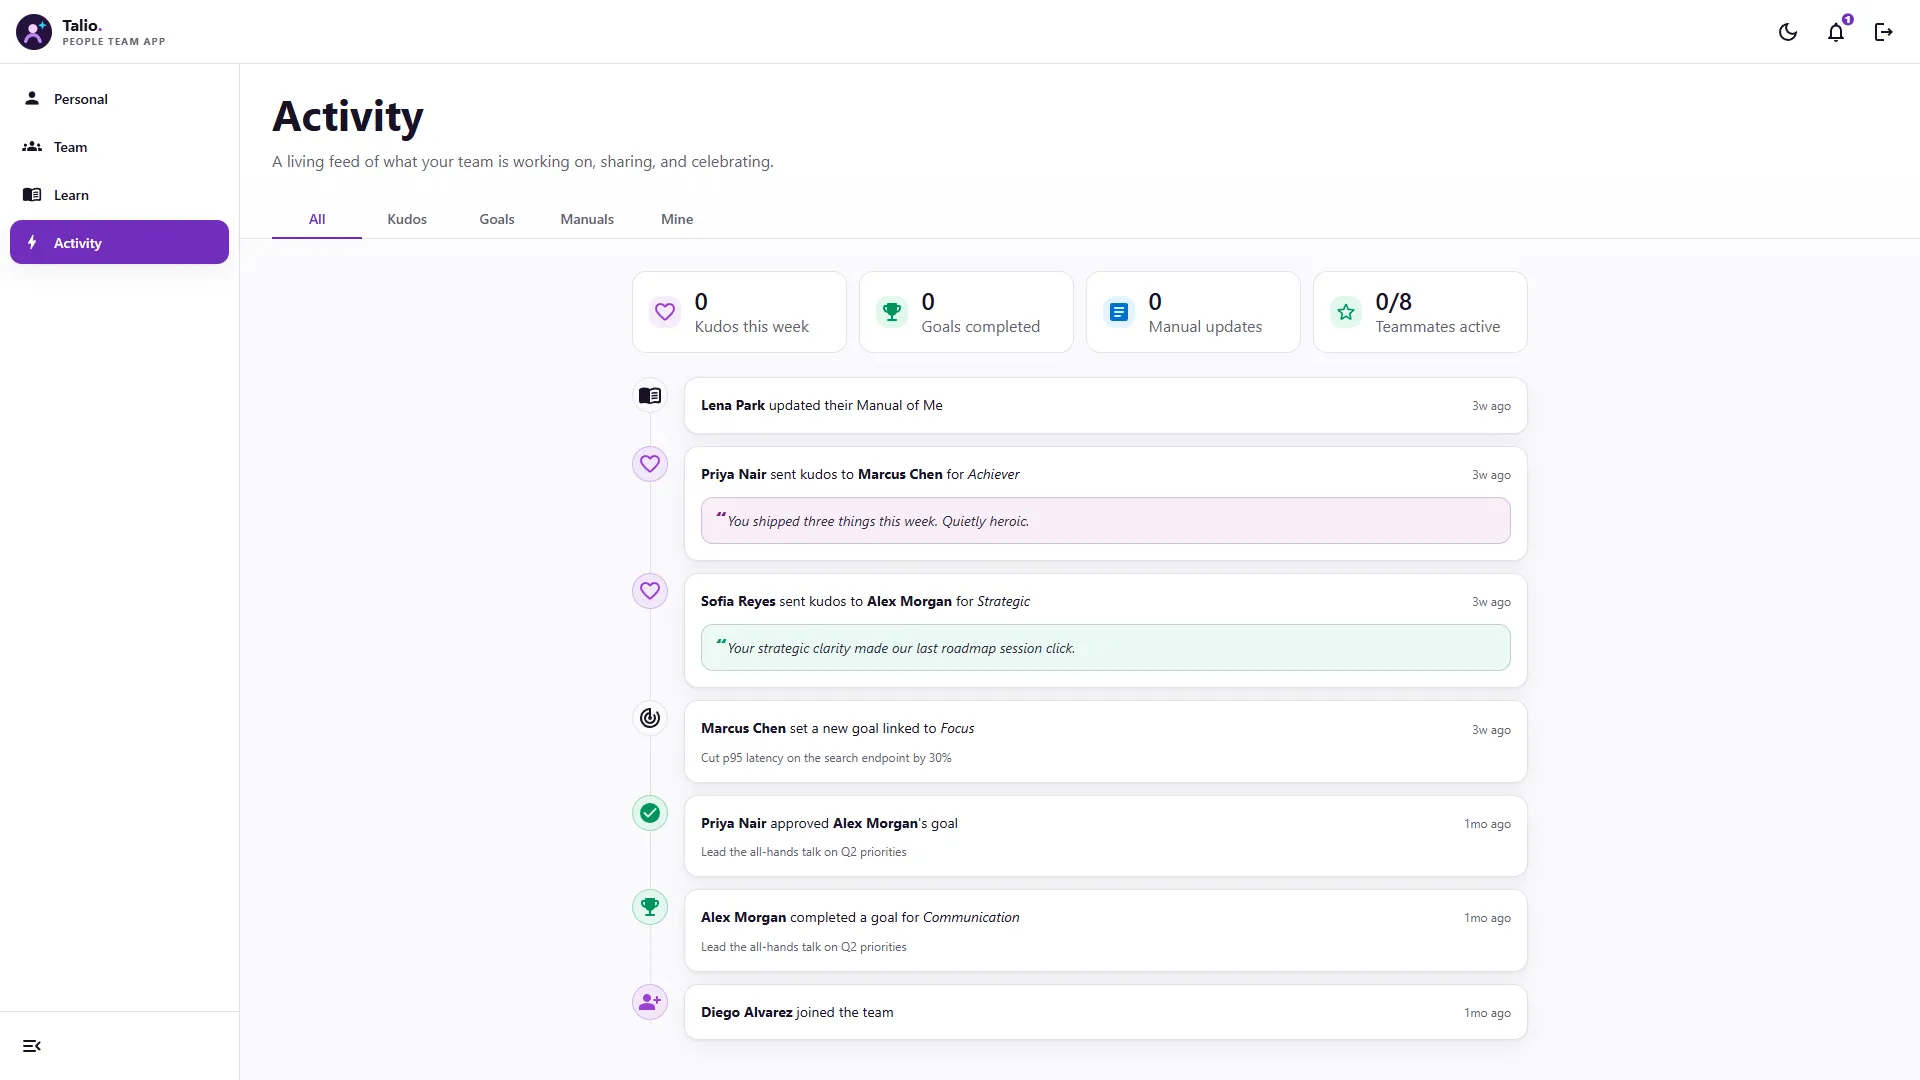This screenshot has width=1920, height=1080.
Task: Click Alex Morgan's name in the approved-goal entry
Action: [875, 824]
